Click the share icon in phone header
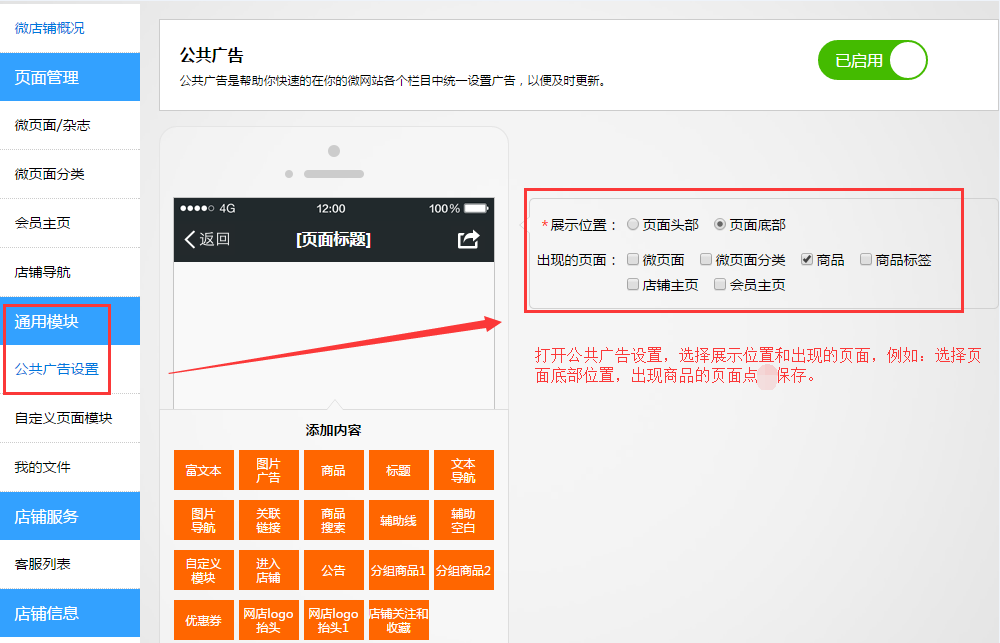The width and height of the screenshot is (1000, 643). pyautogui.click(x=468, y=239)
